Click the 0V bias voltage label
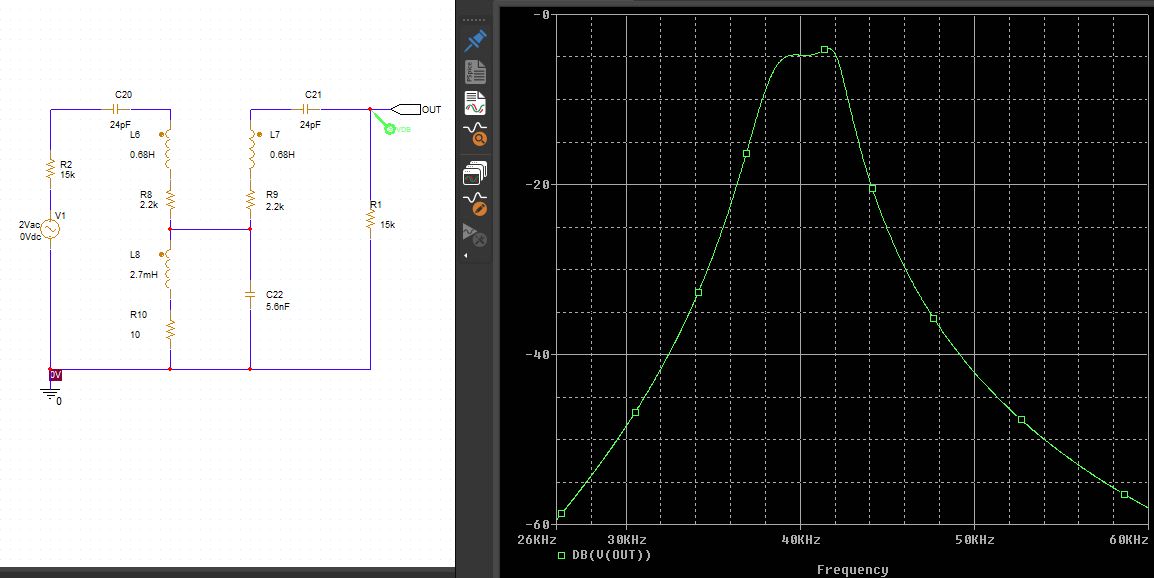Screen dimensions: 1154x578 coord(56,375)
